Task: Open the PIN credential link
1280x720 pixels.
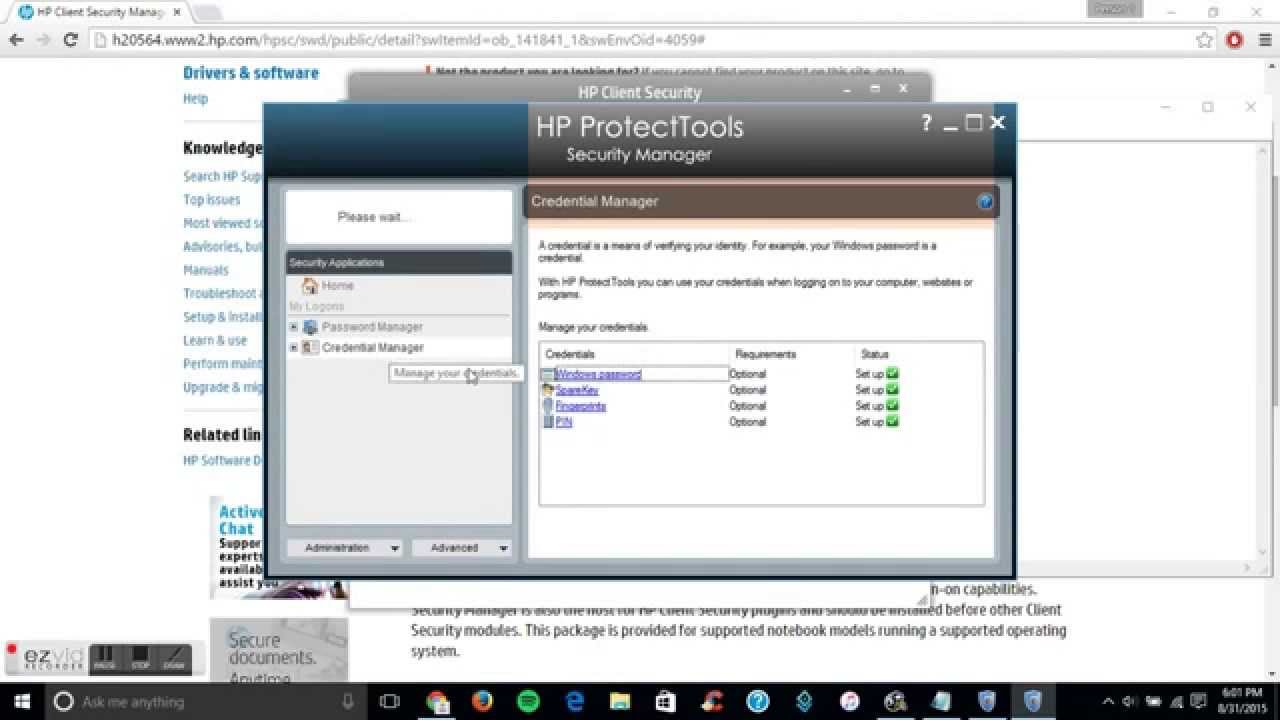Action: click(564, 422)
